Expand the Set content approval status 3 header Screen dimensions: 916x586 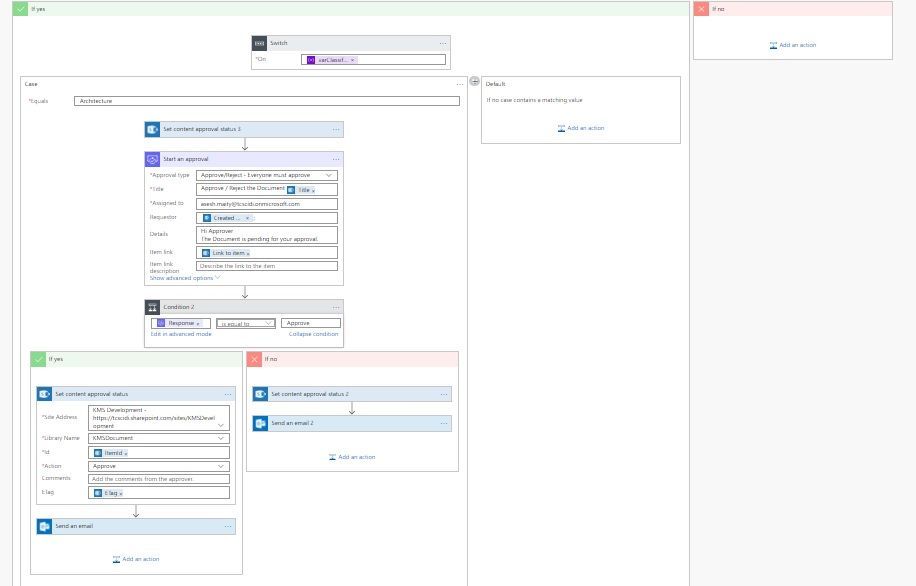pos(244,129)
